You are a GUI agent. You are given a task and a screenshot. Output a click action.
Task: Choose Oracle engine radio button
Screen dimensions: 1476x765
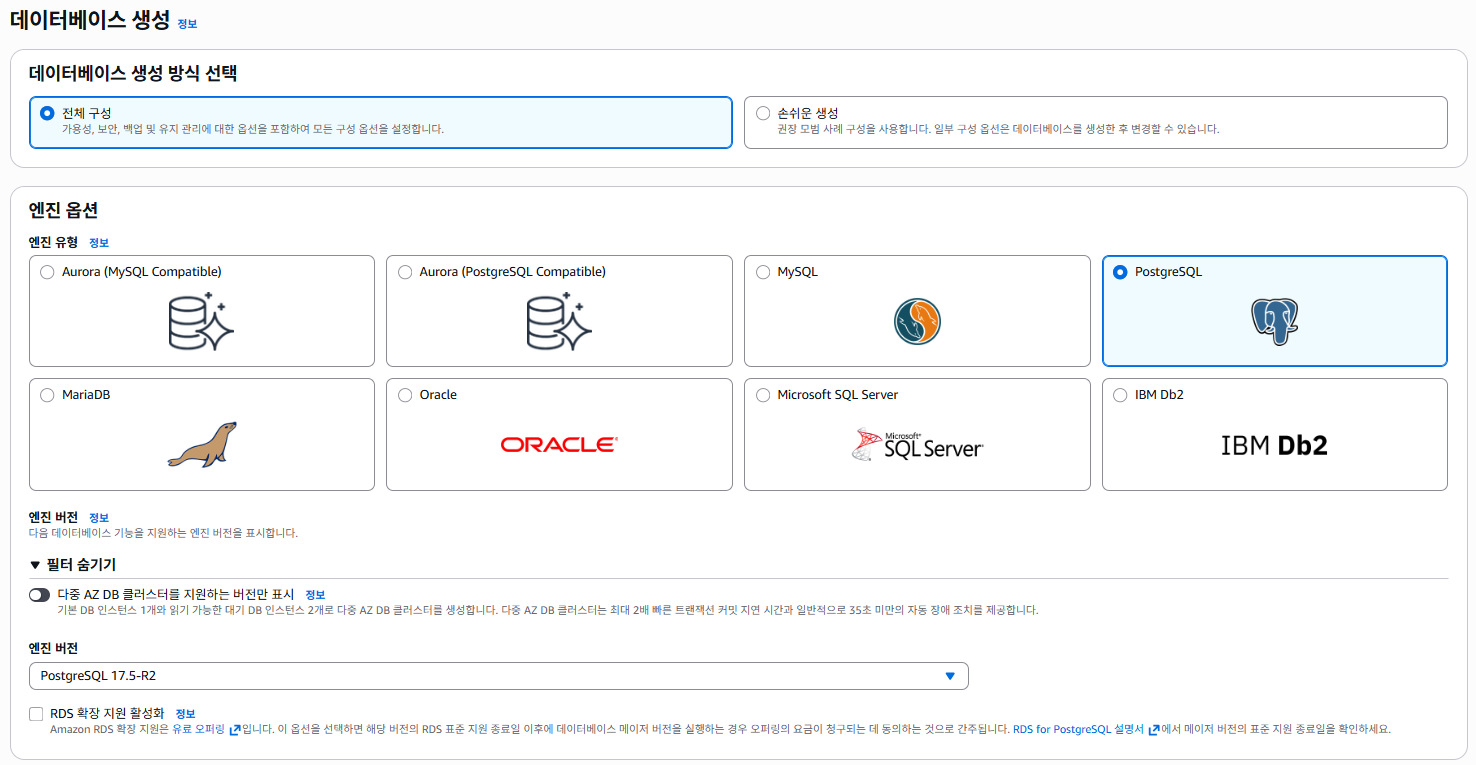[405, 395]
